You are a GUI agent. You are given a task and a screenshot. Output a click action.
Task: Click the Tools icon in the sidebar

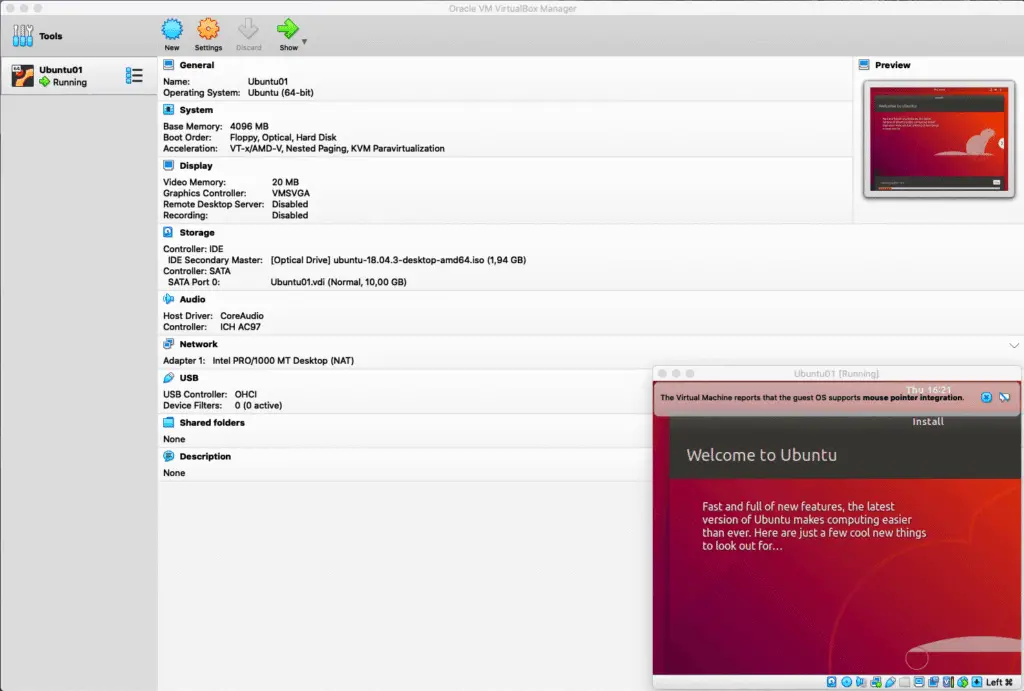coord(22,36)
